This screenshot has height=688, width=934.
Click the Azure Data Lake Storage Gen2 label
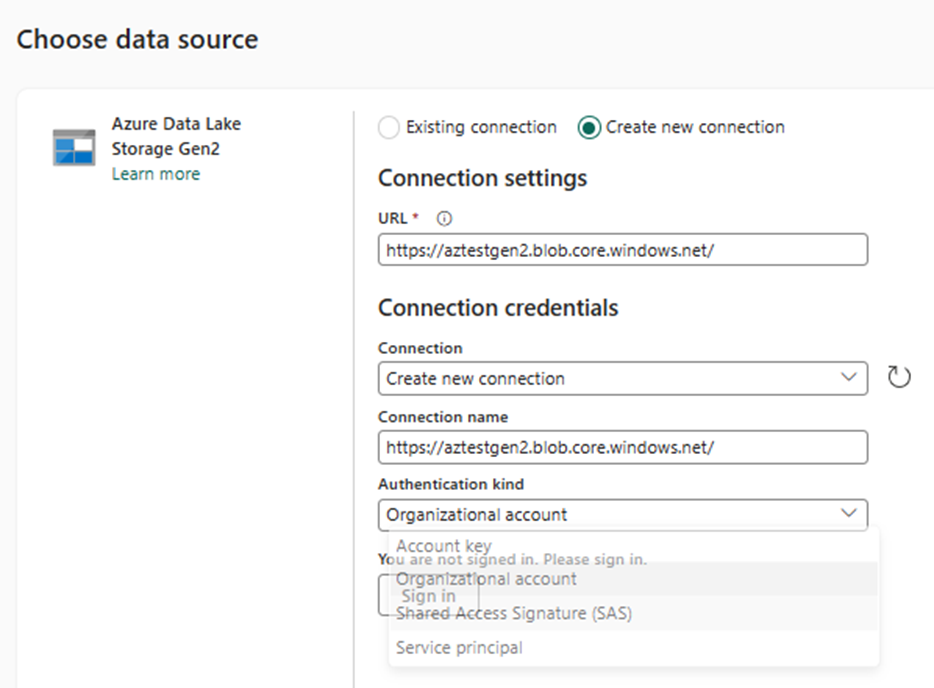pos(176,136)
